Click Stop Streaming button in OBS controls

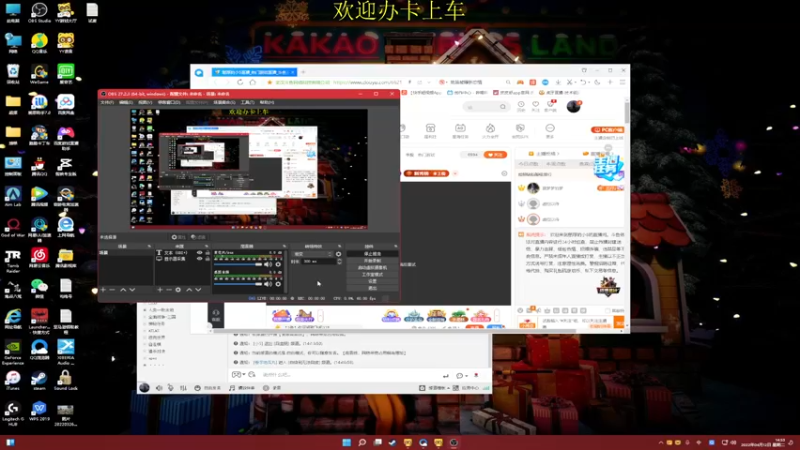[x=372, y=254]
